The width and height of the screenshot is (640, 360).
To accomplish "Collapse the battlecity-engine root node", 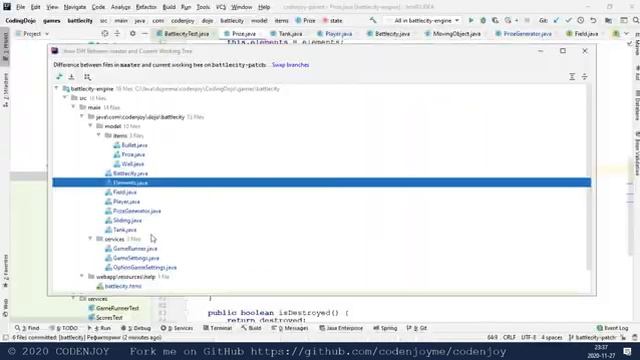I will (x=57, y=88).
